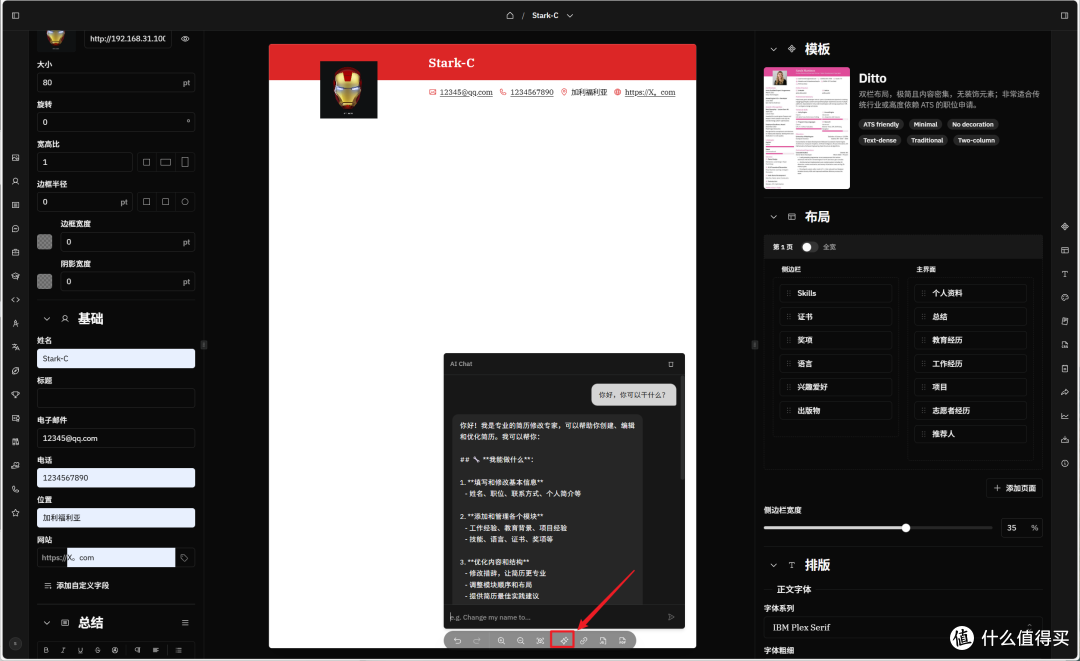Viewport: 1080px width, 661px height.
Task: Copy resume link with chain icon
Action: click(x=583, y=640)
